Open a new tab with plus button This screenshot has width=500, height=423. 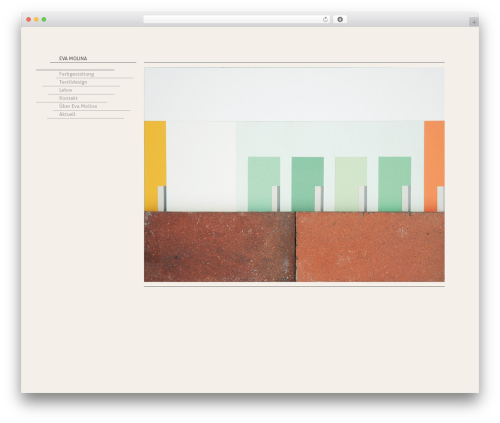point(474,22)
